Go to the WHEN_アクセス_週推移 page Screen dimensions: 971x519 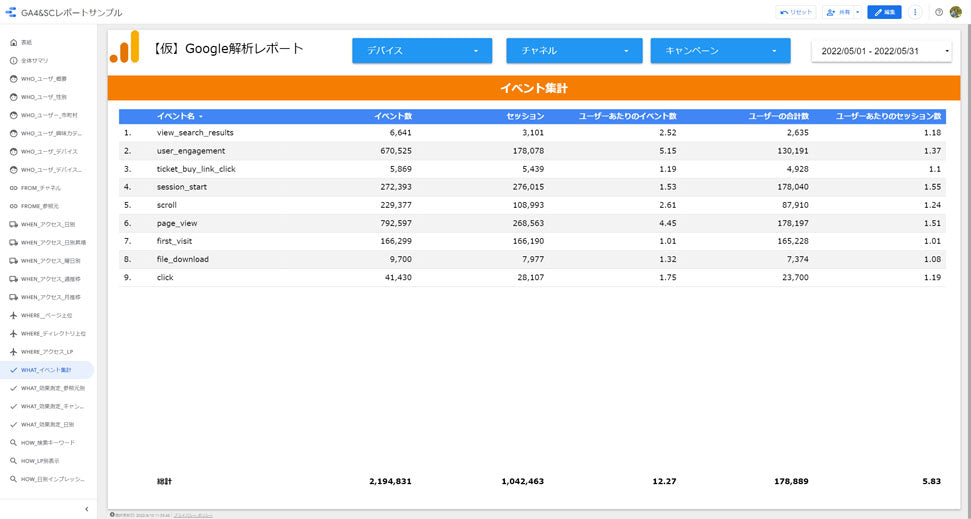(x=51, y=279)
